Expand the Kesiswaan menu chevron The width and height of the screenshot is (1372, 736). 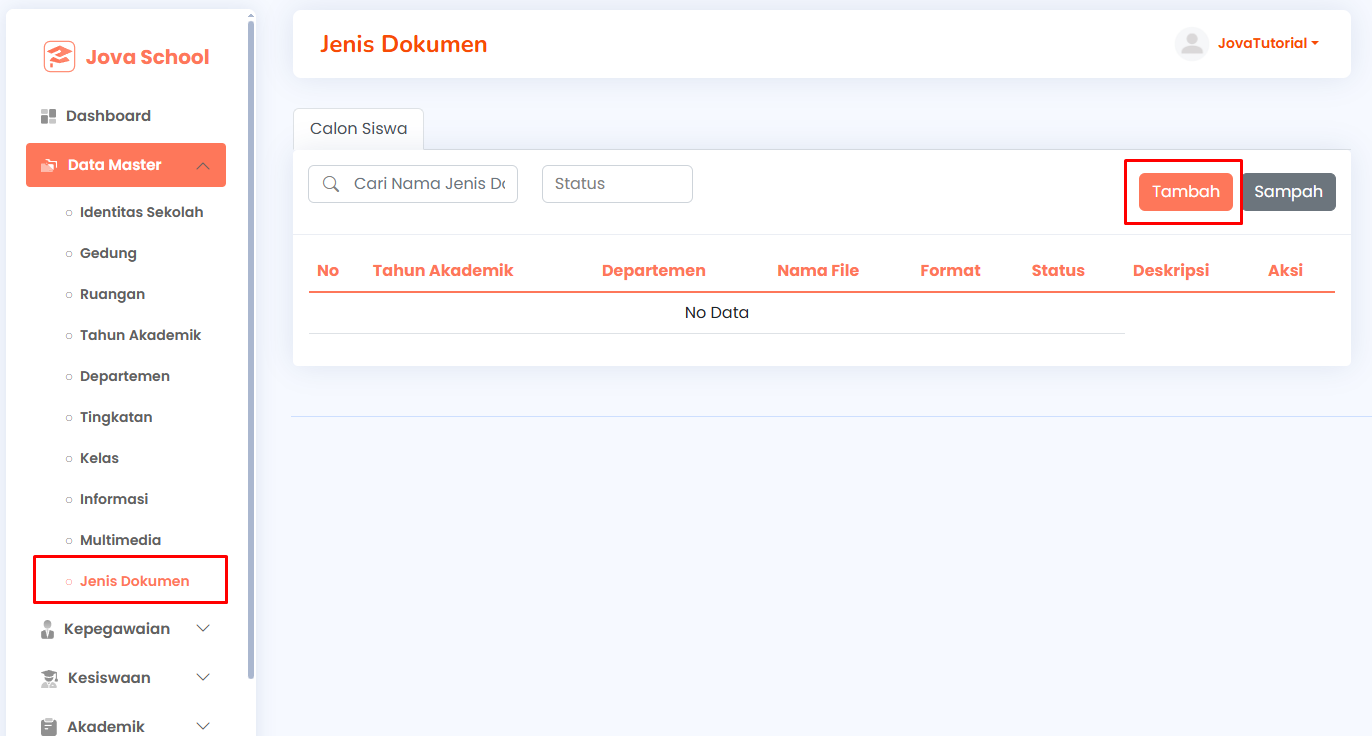[x=203, y=678]
